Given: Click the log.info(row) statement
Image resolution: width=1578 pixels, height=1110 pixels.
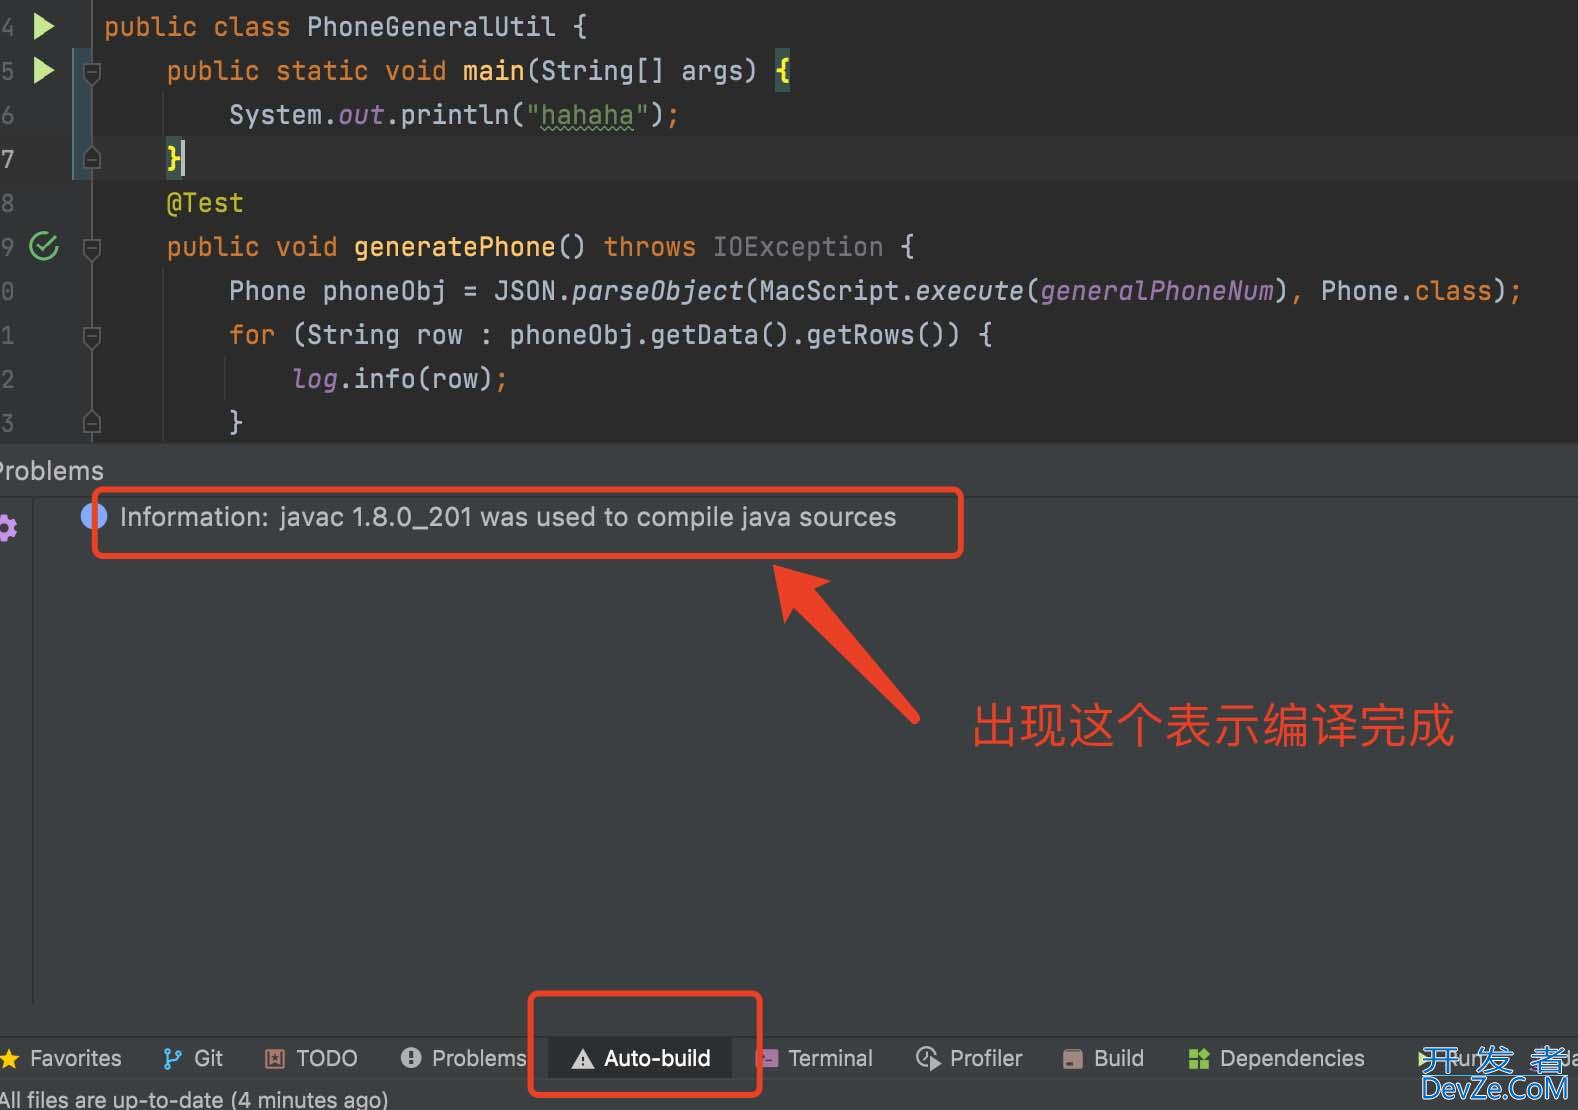Looking at the screenshot, I should pos(400,379).
